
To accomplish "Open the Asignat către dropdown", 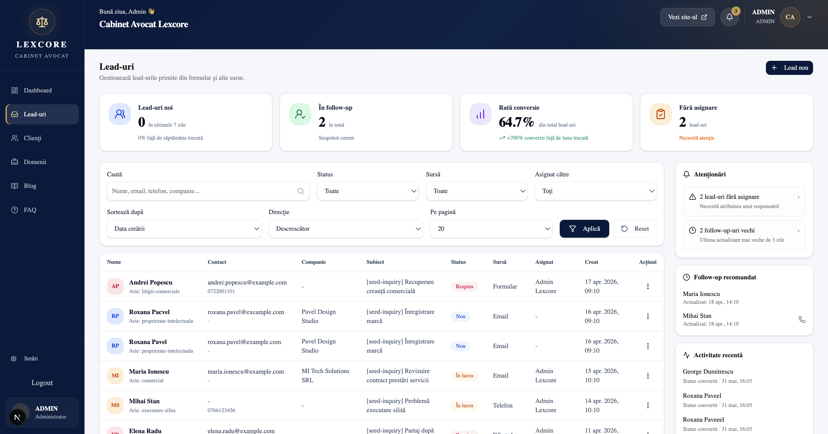I will 595,191.
